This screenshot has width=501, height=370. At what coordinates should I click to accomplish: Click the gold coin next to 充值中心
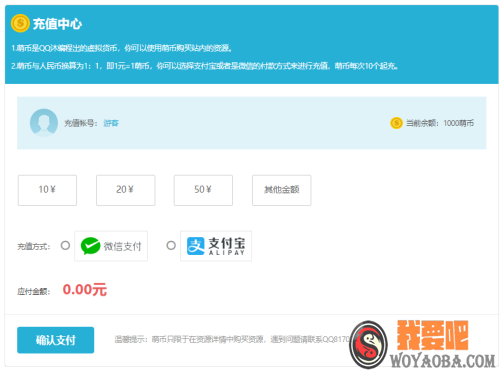coord(20,23)
